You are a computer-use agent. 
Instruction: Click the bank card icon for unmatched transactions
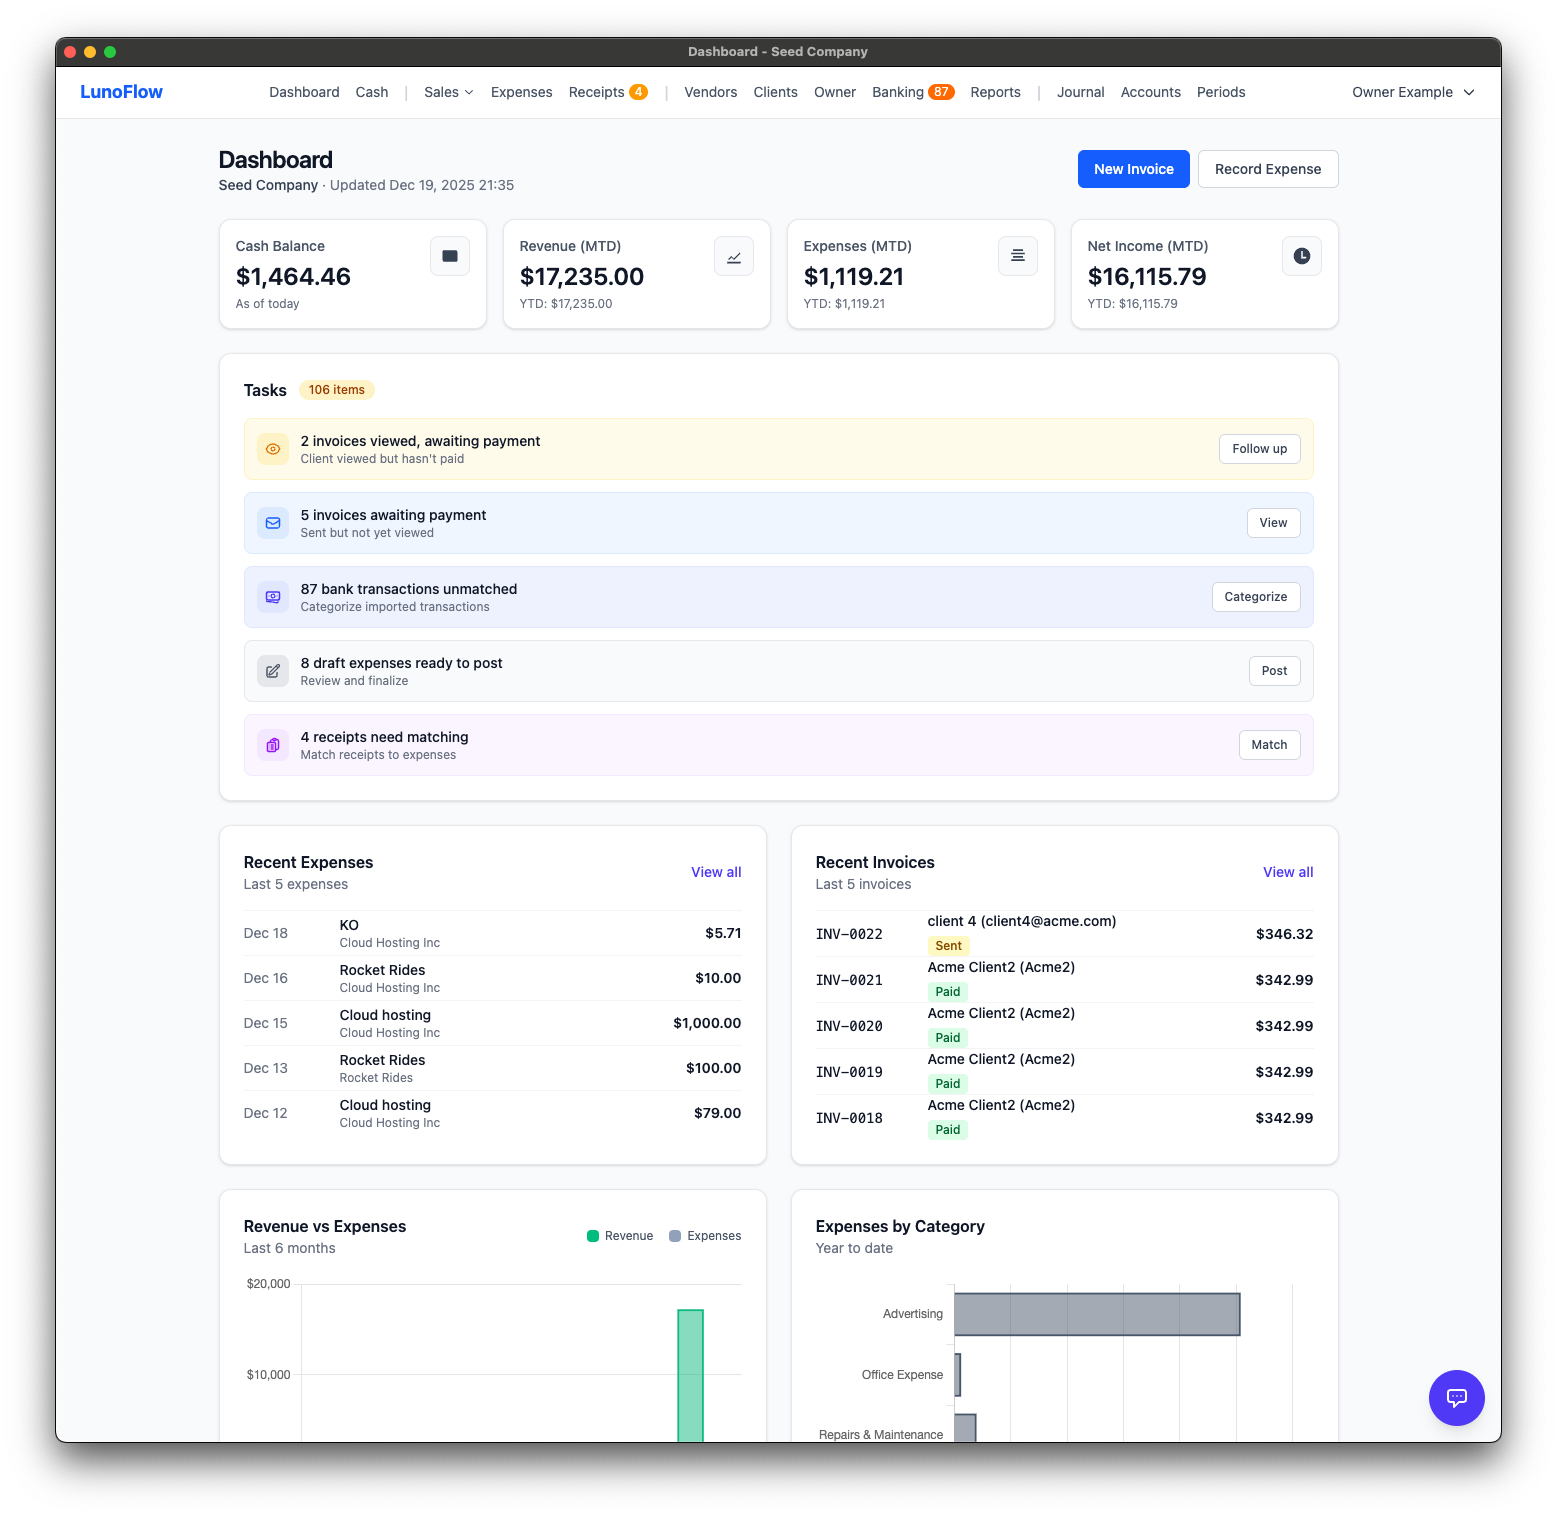[x=272, y=596]
